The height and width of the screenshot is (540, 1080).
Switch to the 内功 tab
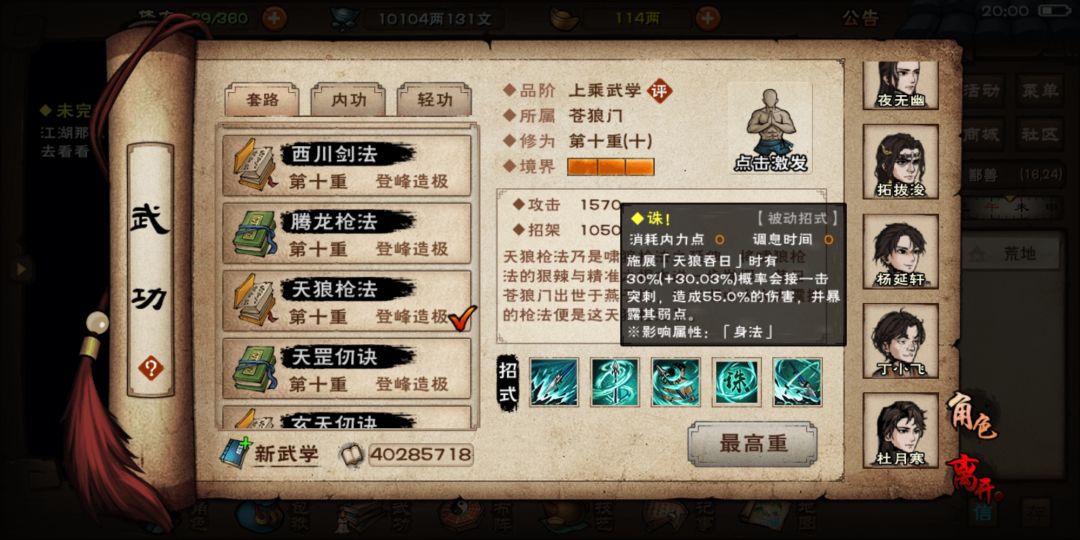pyautogui.click(x=348, y=100)
